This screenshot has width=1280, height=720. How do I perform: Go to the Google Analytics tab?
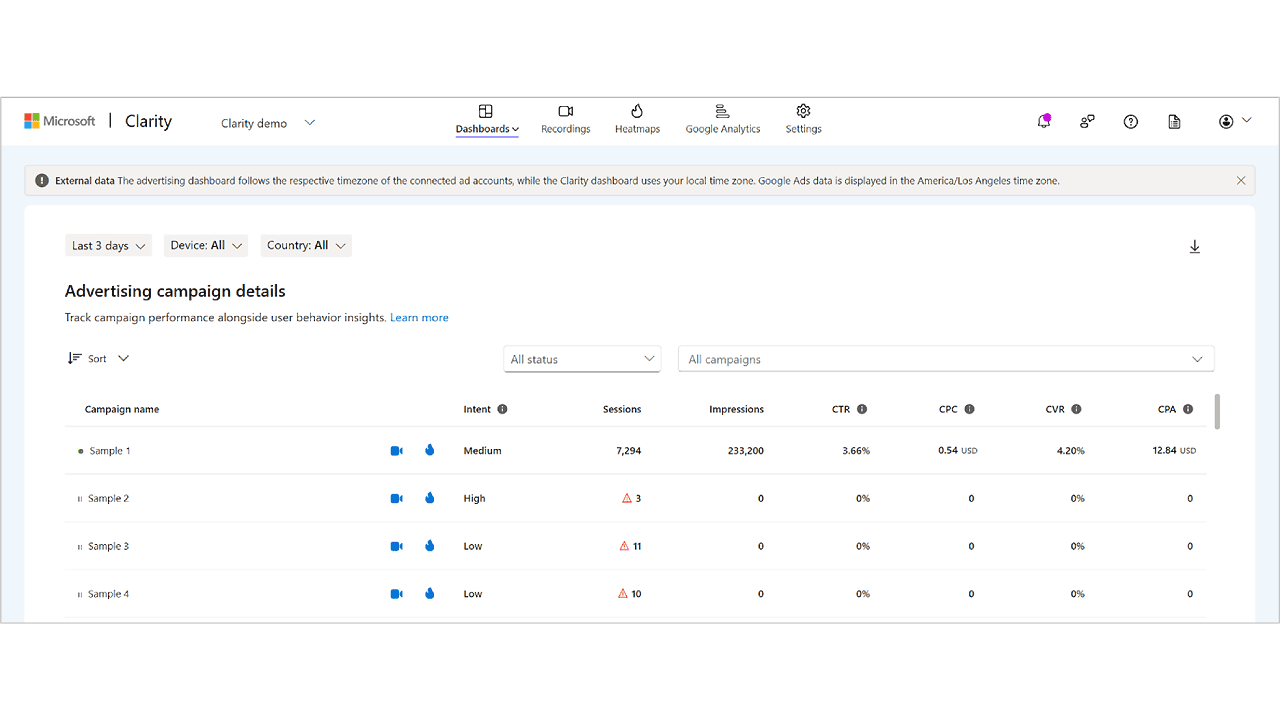click(x=722, y=118)
